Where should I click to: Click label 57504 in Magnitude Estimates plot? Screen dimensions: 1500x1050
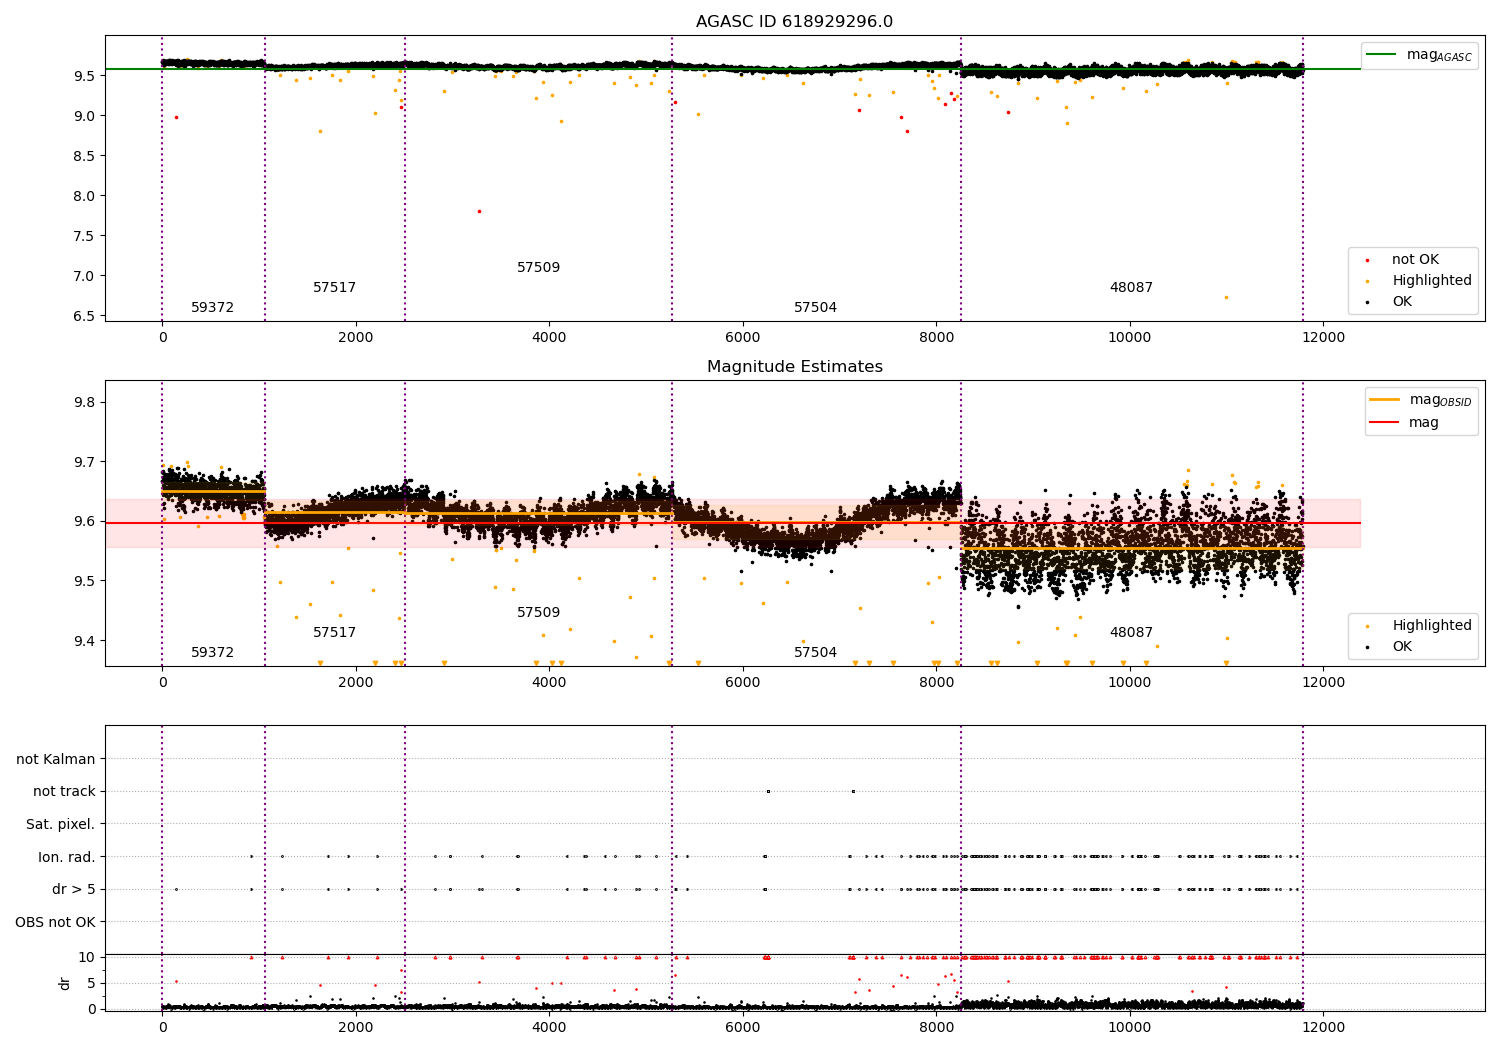815,653
